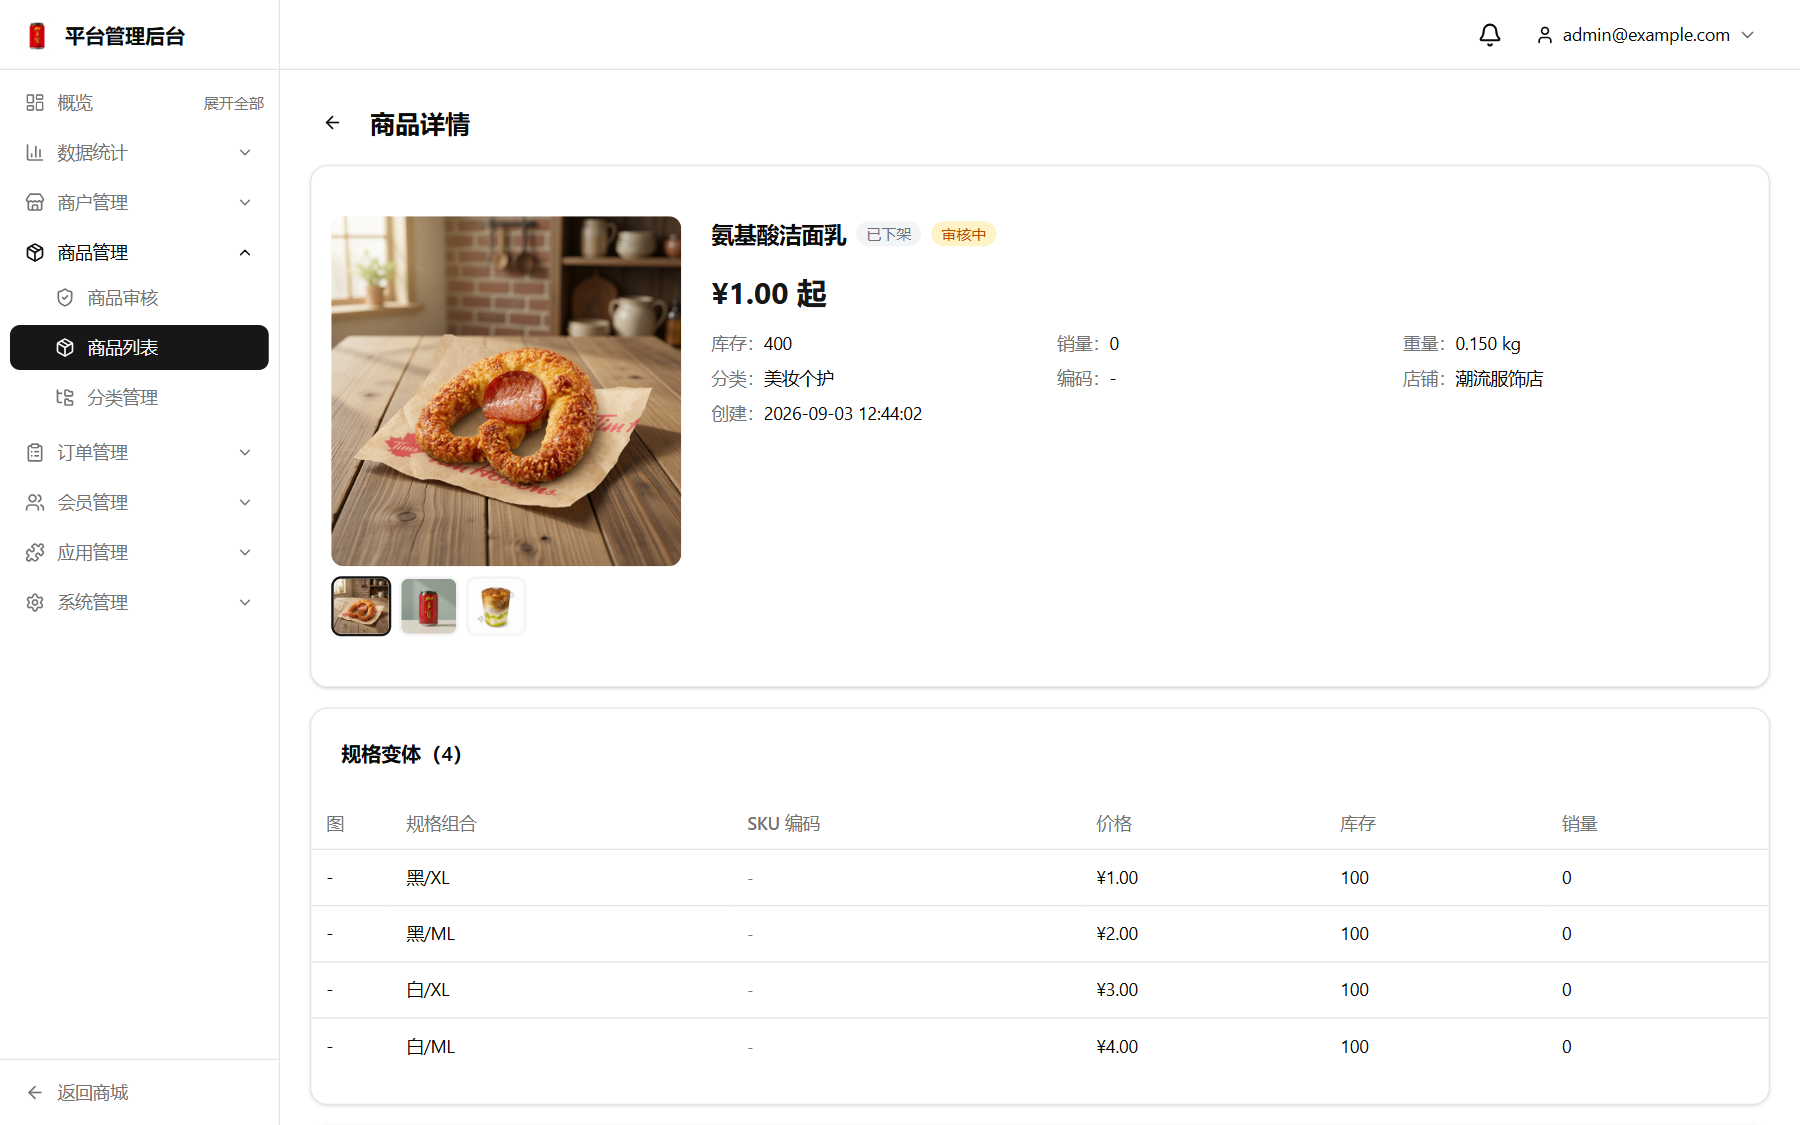Click the 商品管理 box icon
This screenshot has height=1125, width=1800.
(x=35, y=252)
